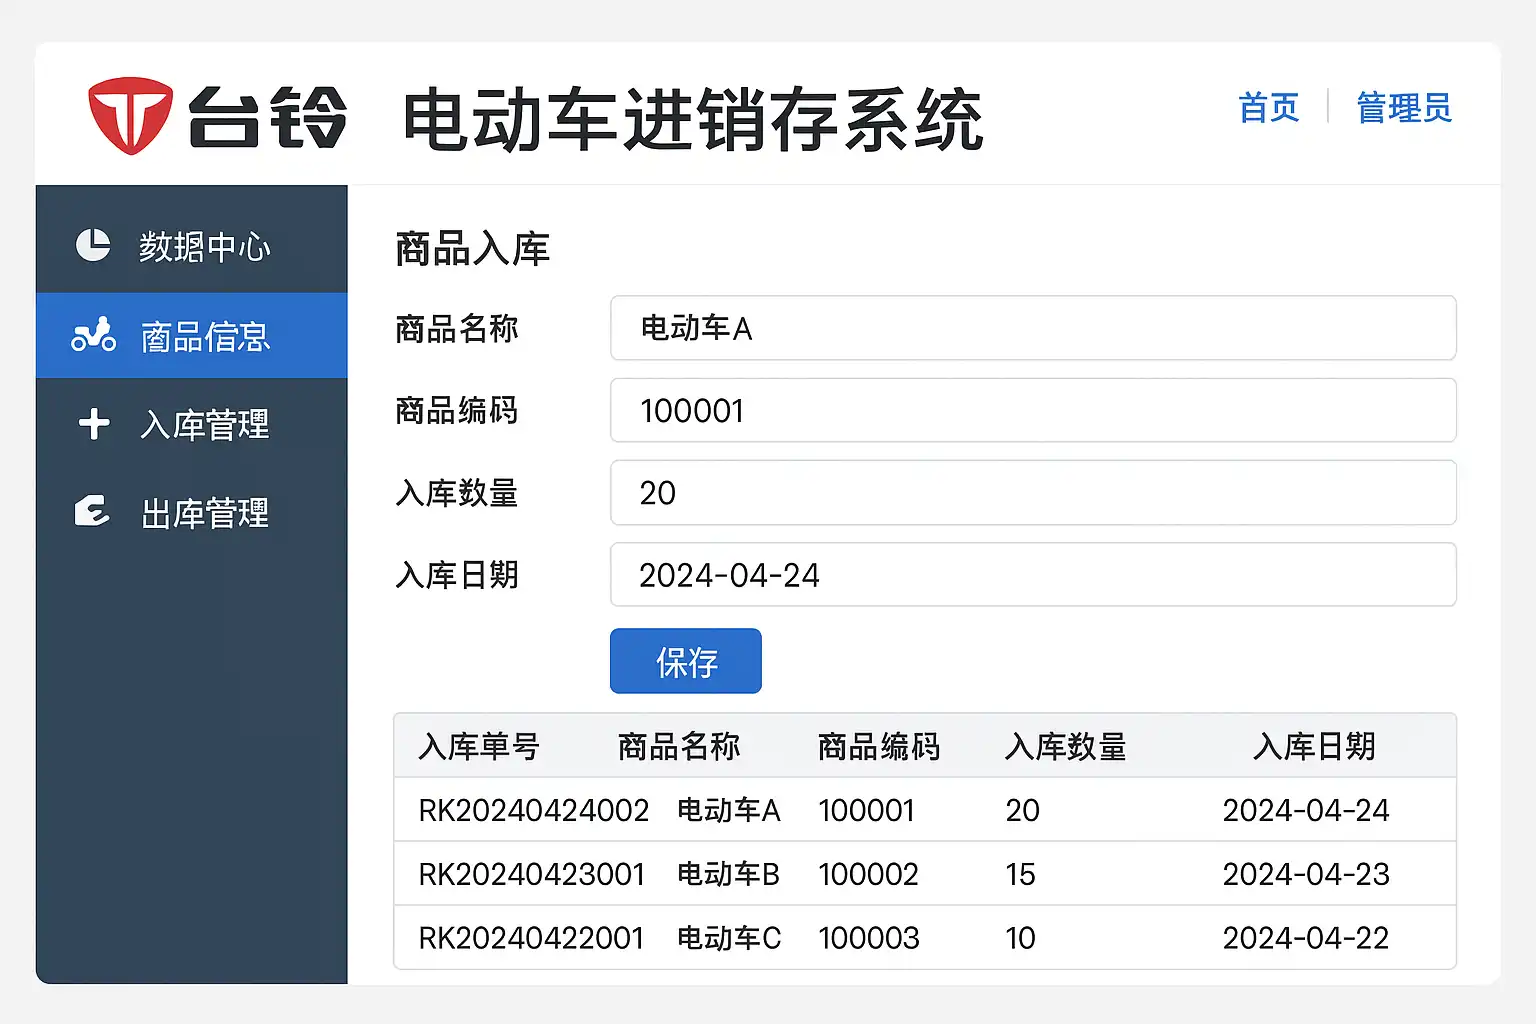
Task: Select the 入库数量 input field
Action: click(x=1033, y=492)
